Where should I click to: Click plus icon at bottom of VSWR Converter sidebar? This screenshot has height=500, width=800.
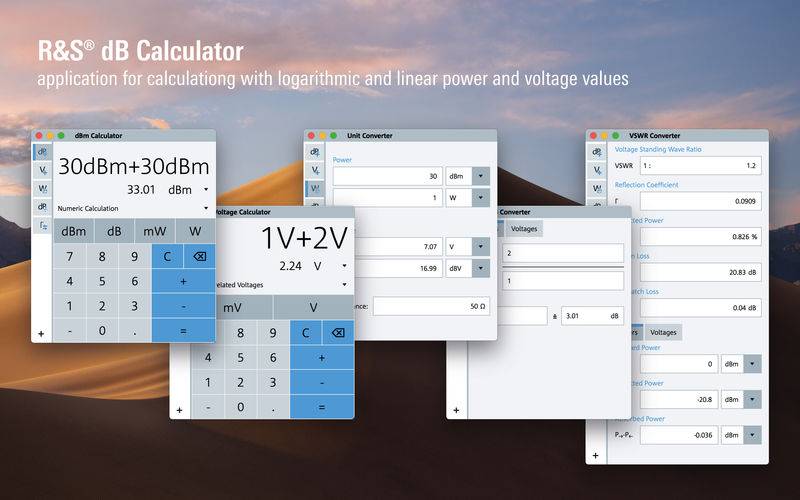(595, 455)
